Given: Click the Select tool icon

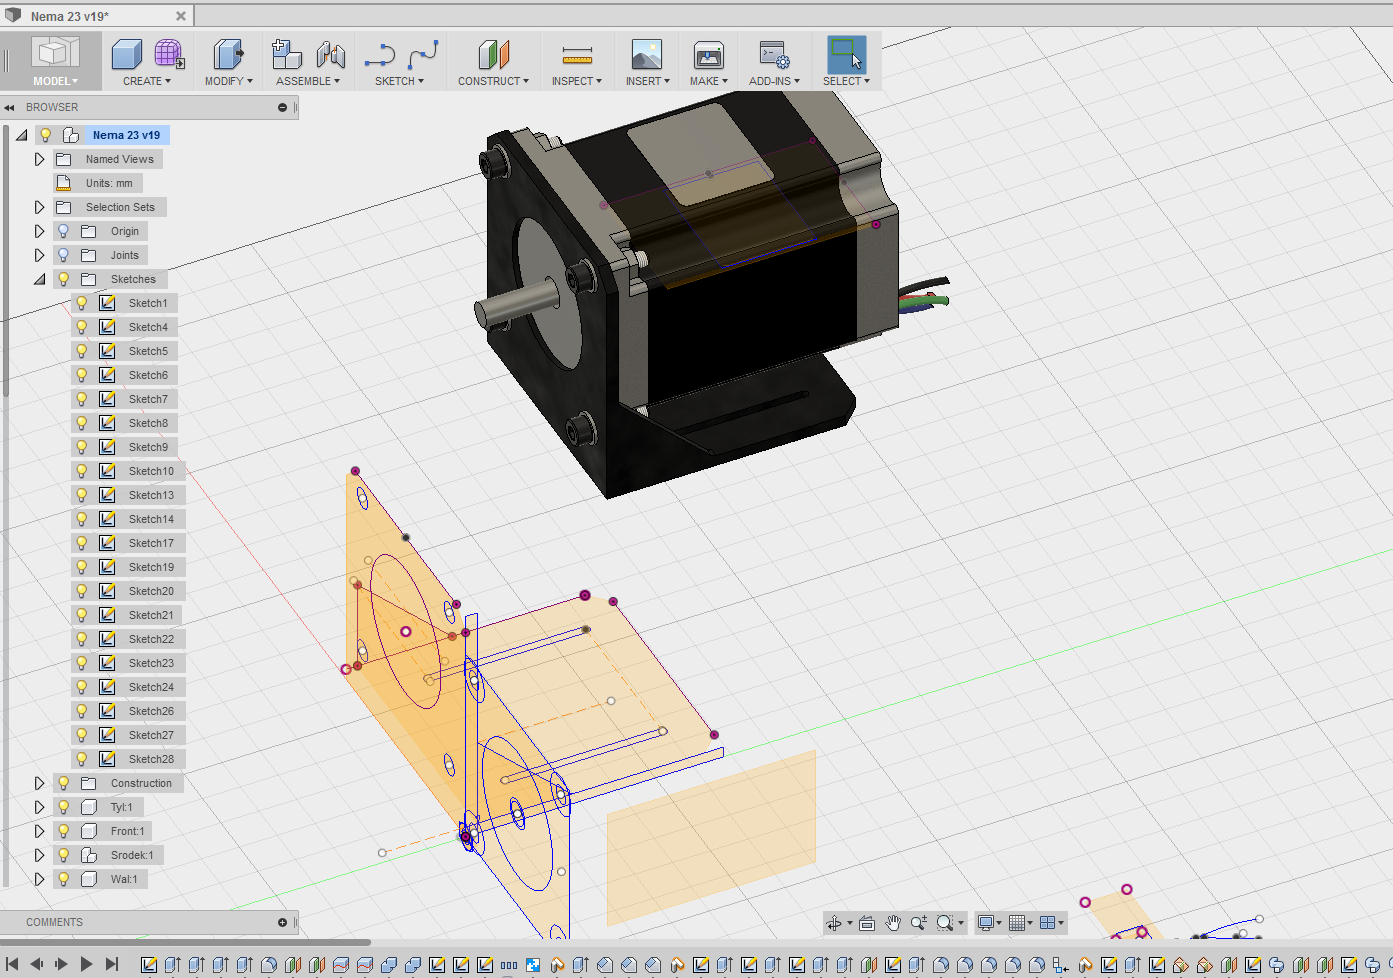Looking at the screenshot, I should point(846,55).
